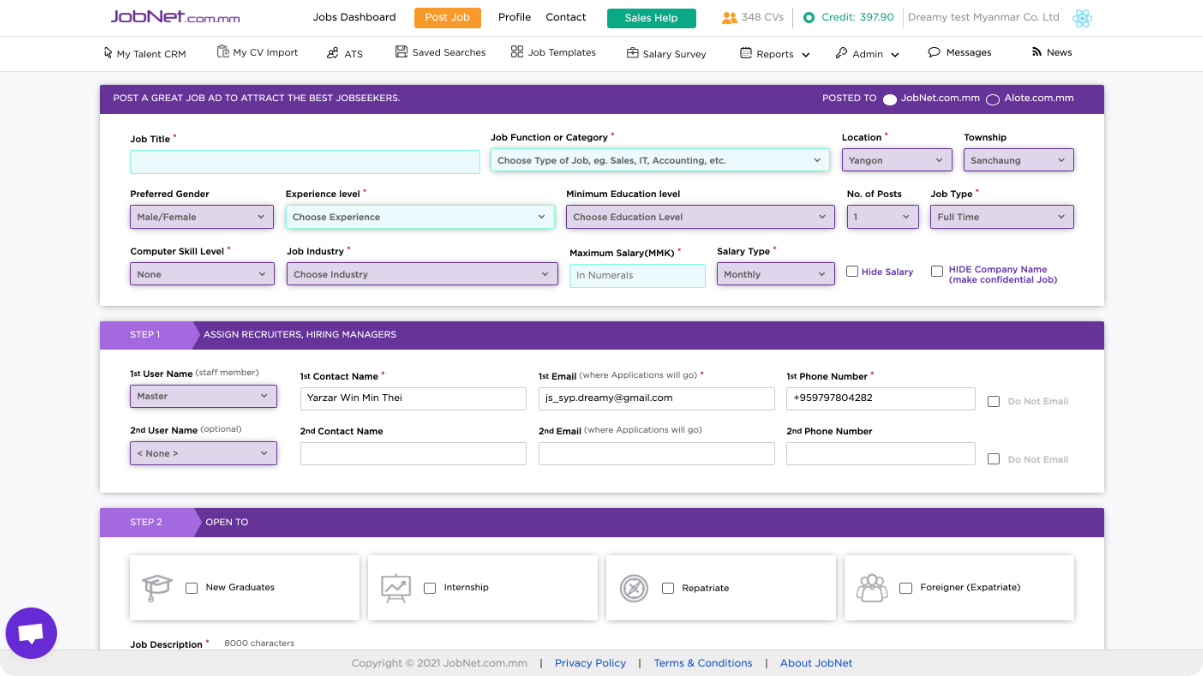
Task: Open the Job Type dropdown showing Full Time
Action: click(x=1002, y=217)
